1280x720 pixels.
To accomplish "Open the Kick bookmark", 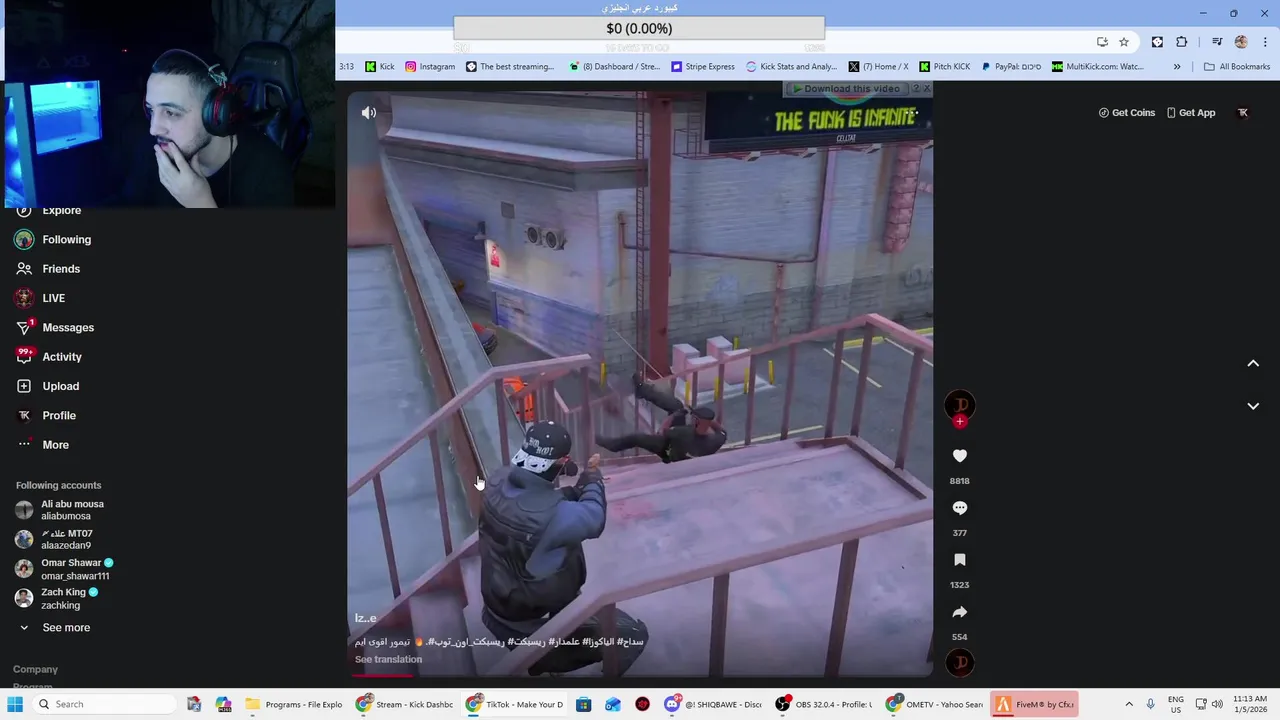I will coord(379,67).
